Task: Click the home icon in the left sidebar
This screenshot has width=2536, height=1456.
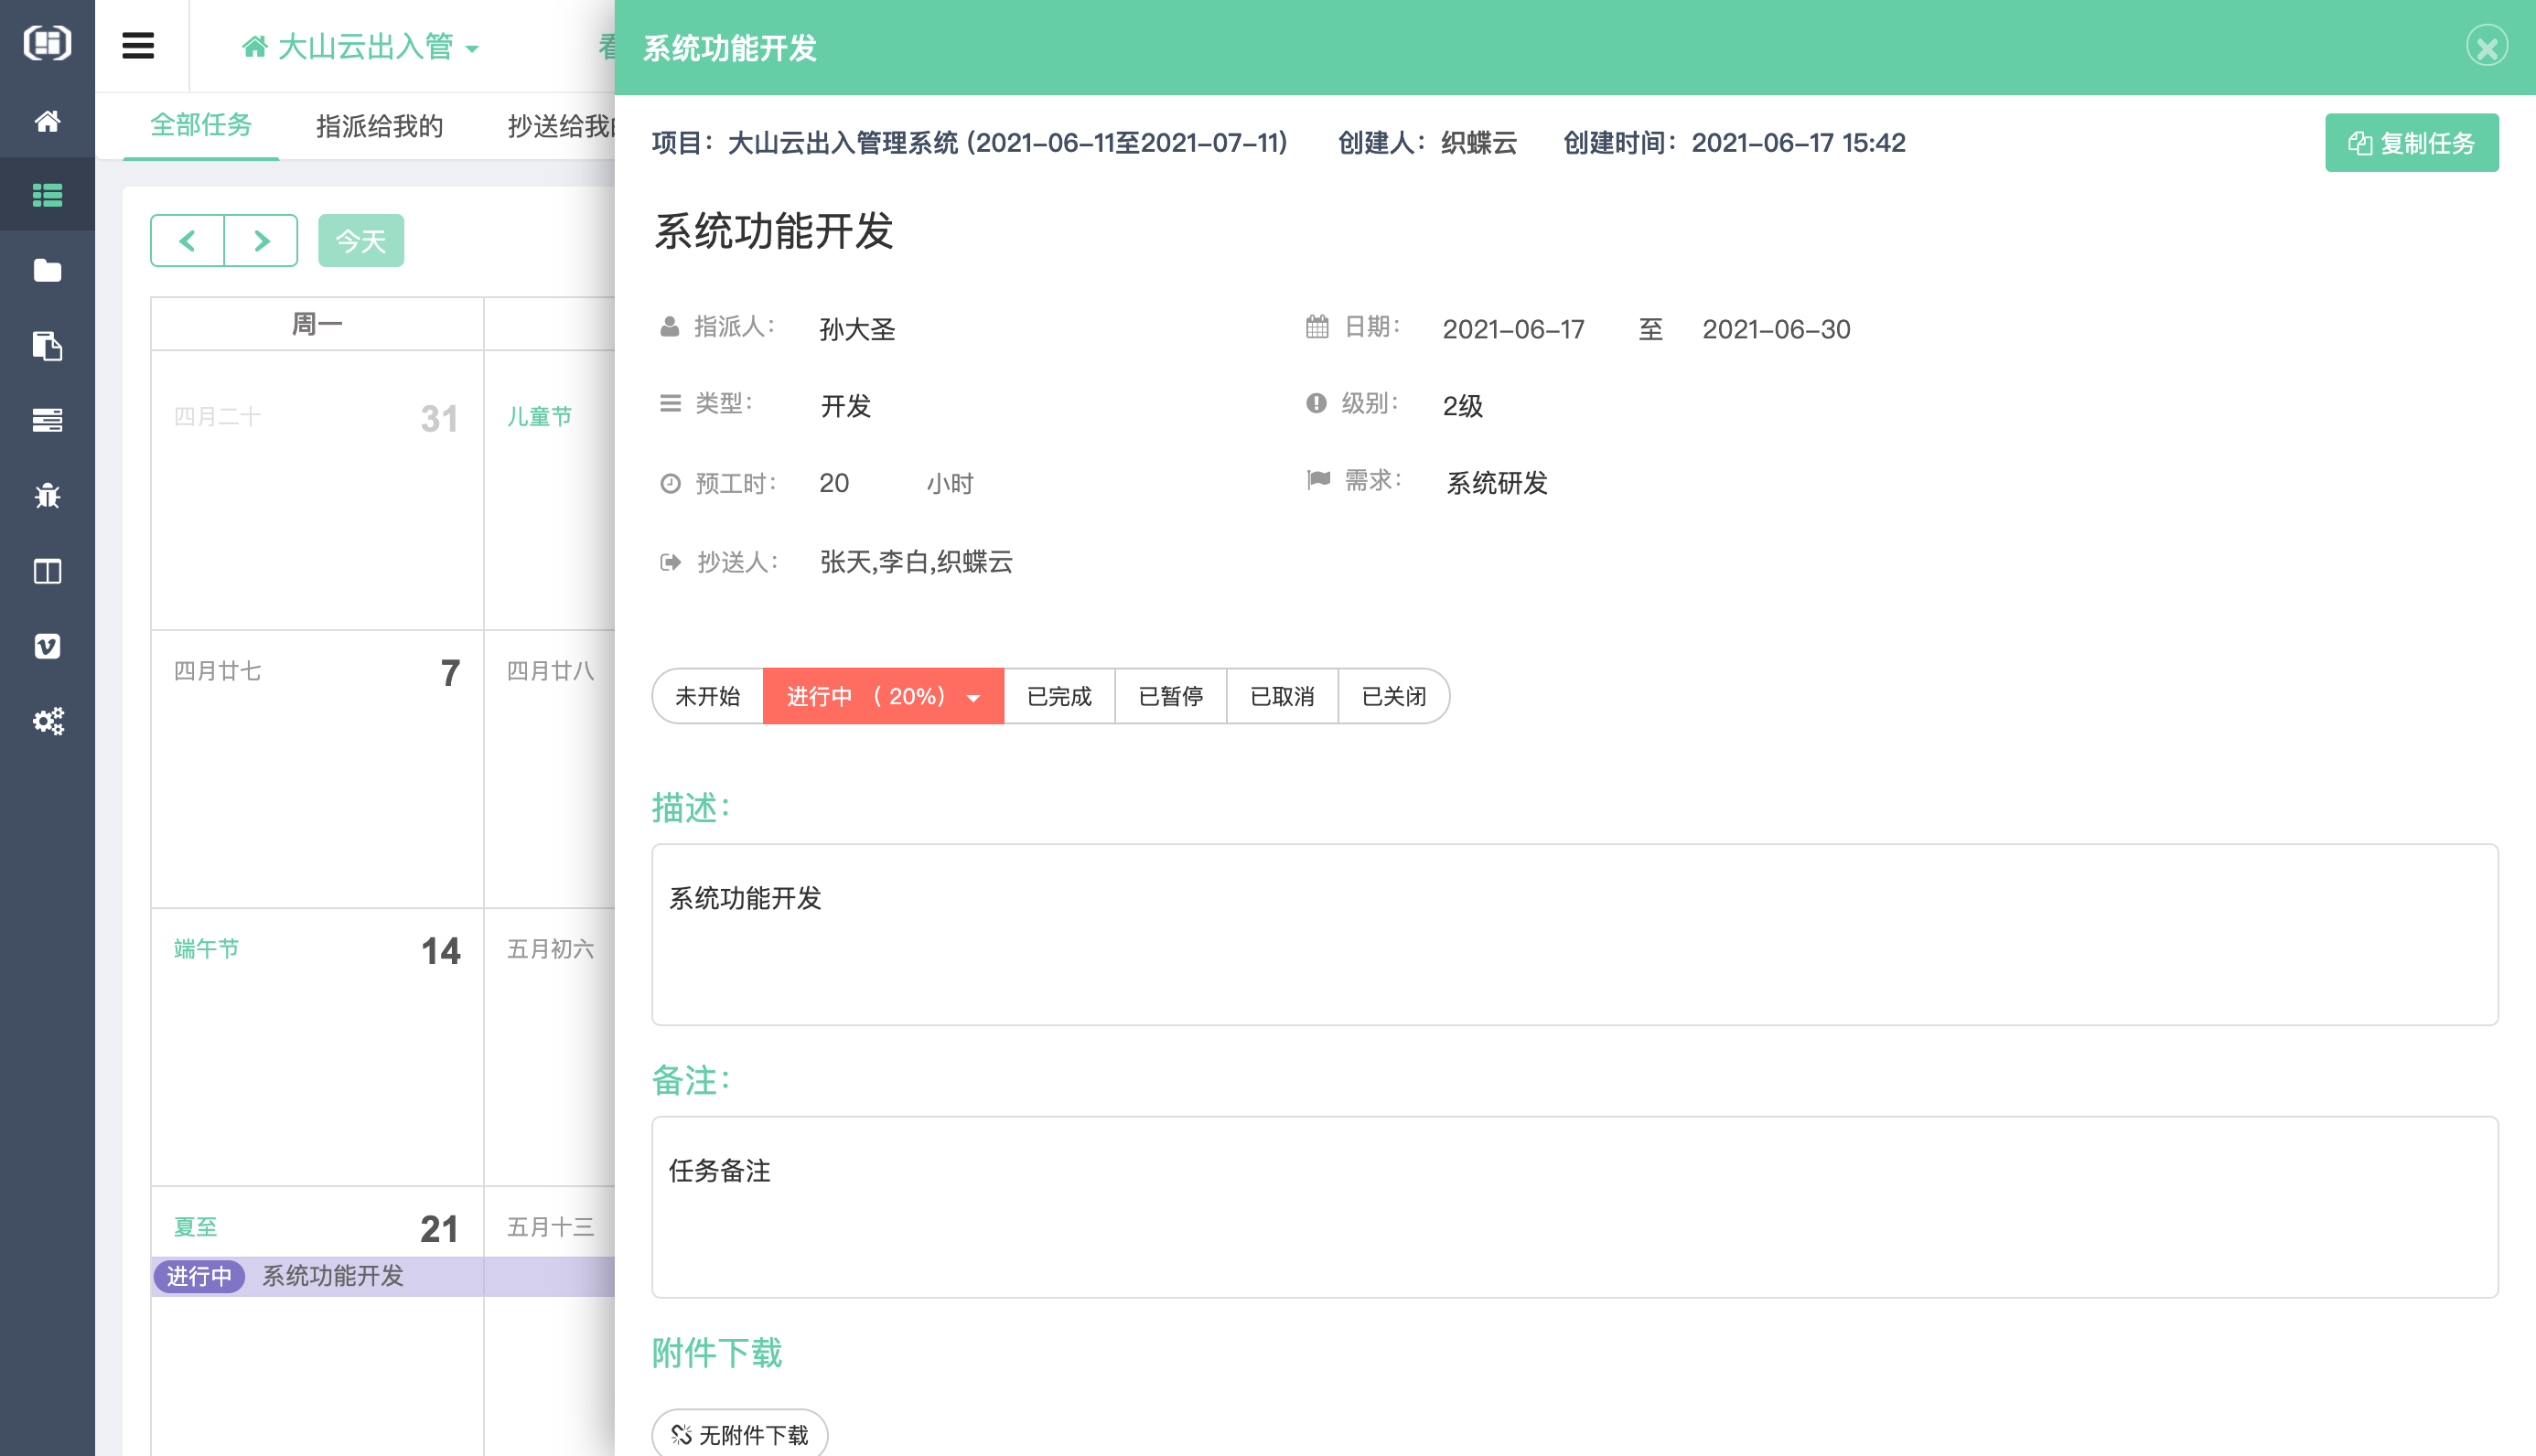Action: tap(47, 121)
